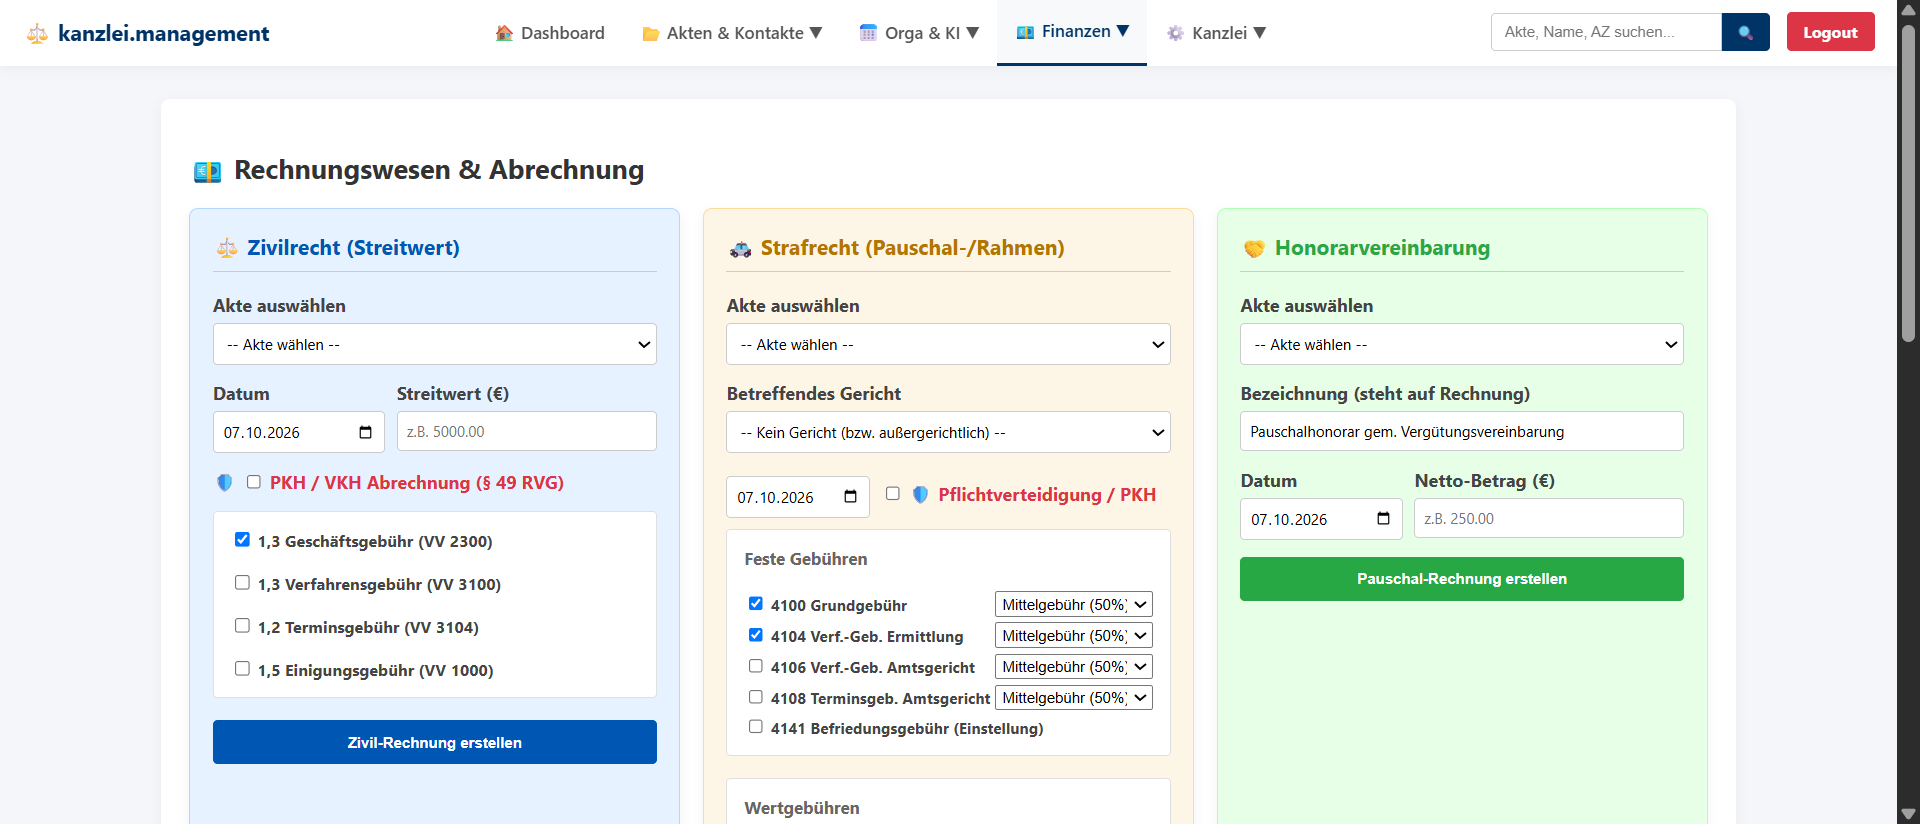
Task: Open Akte wählen dropdown in Strafrecht
Action: click(948, 344)
